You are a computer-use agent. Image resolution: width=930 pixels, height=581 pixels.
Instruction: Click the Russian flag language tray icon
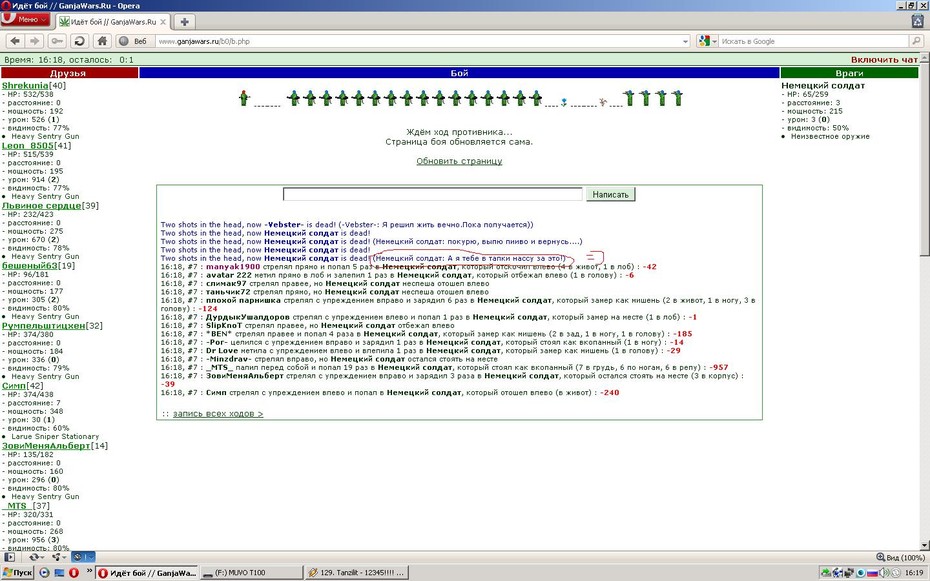point(874,573)
